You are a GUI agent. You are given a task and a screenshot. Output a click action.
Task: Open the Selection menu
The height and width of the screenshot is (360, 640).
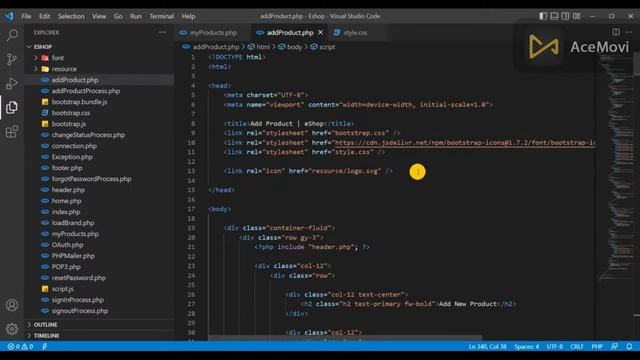coord(71,16)
